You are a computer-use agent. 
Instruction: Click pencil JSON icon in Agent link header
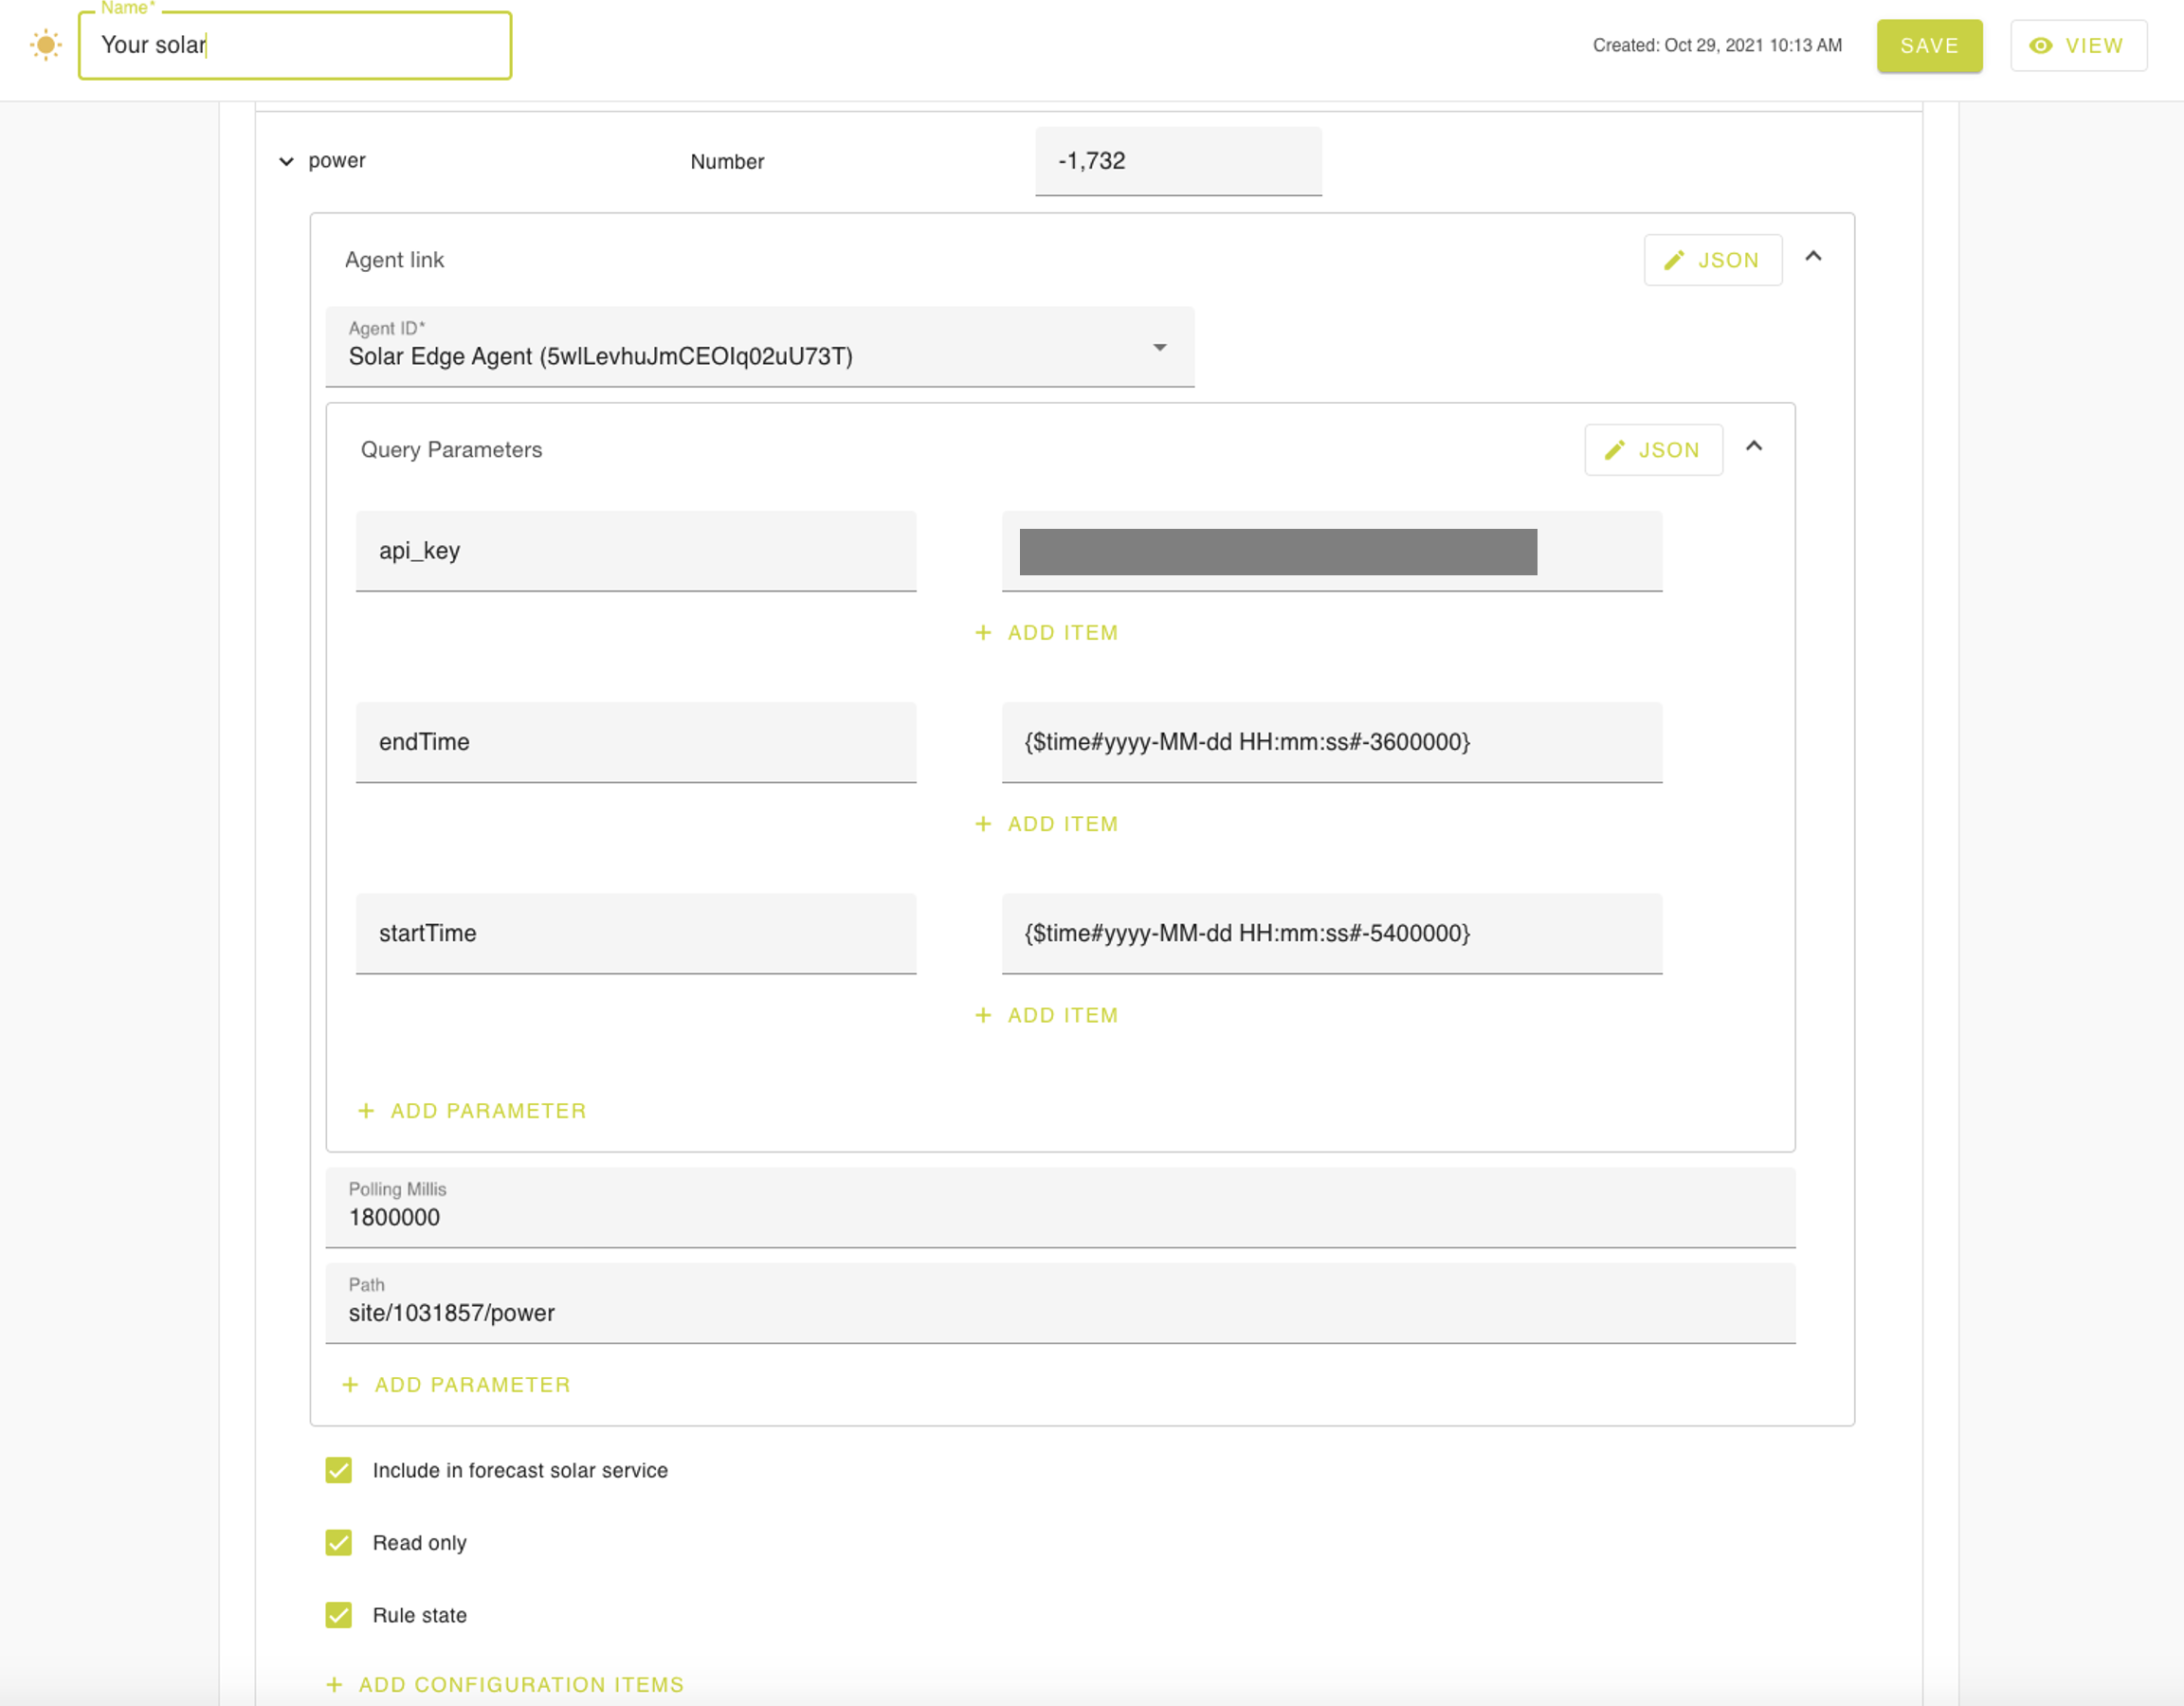[1673, 261]
